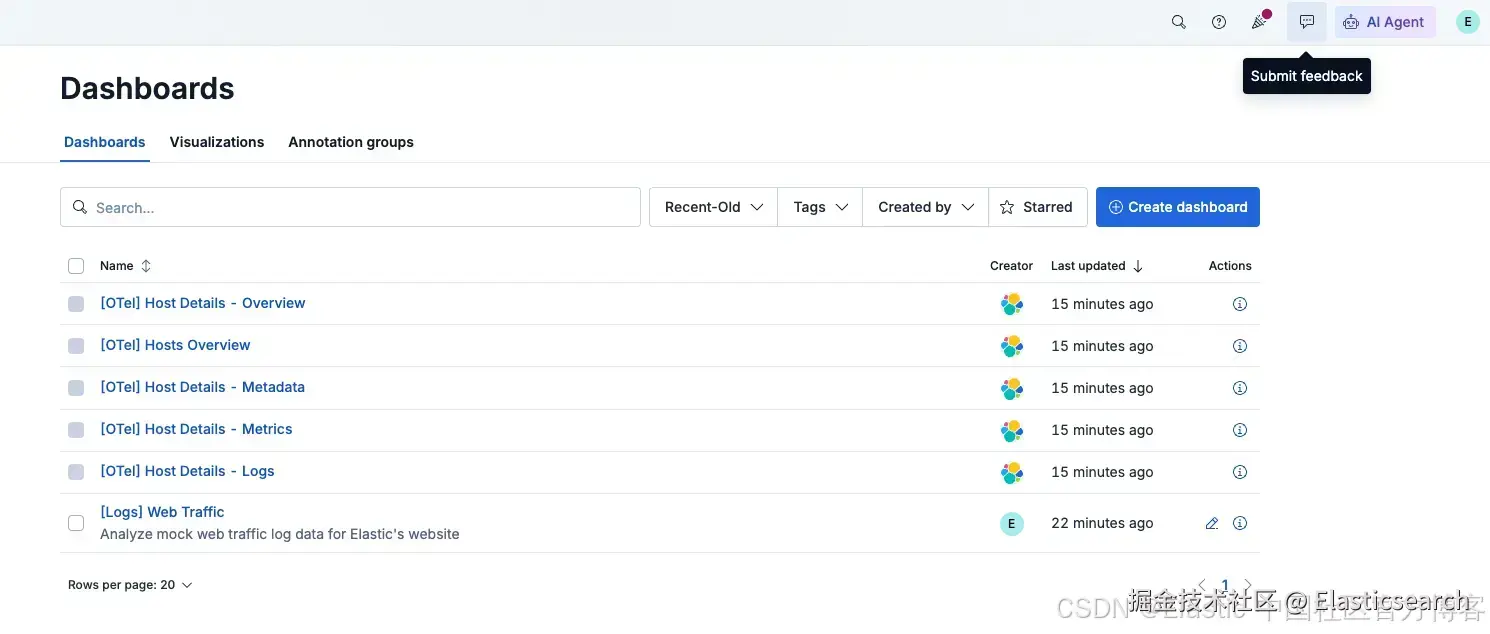Screen dimensions: 1490x634
Task: Open the help circle icon in header
Action: click(1219, 22)
